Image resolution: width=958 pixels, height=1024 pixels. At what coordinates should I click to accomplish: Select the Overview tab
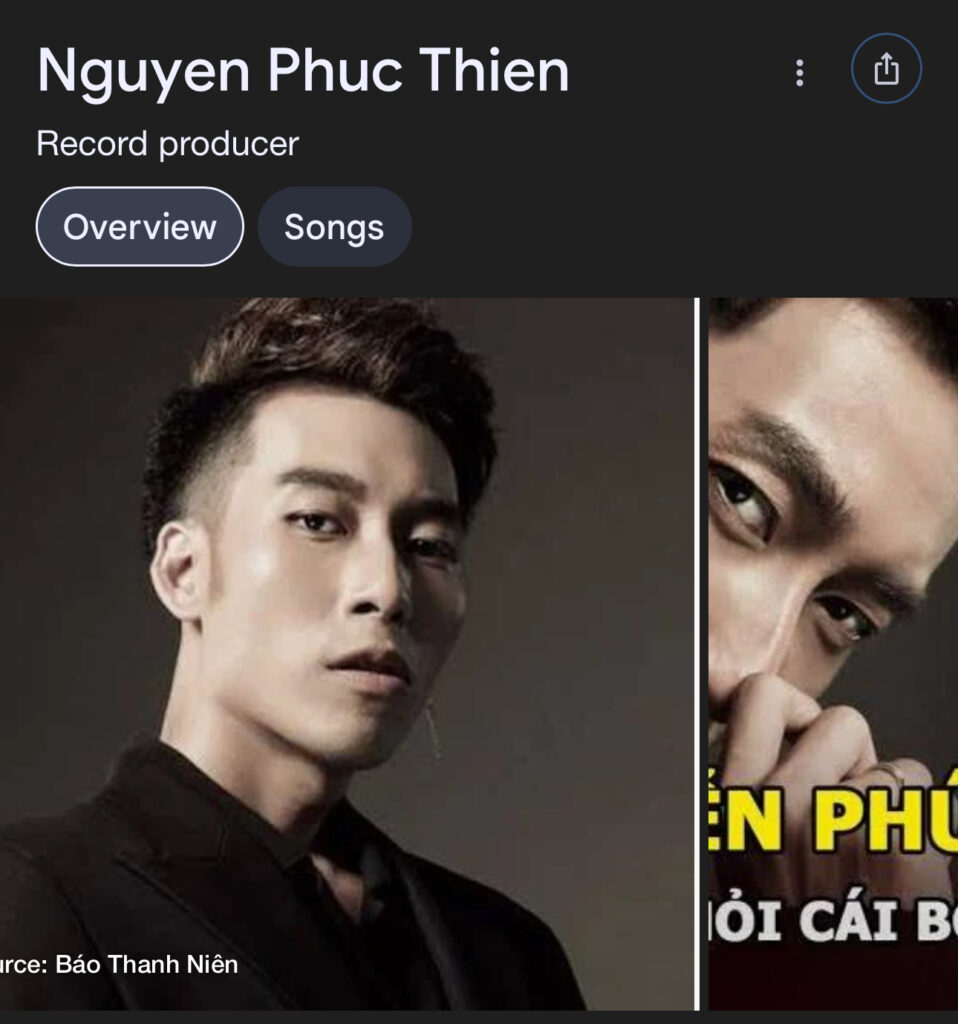(140, 227)
